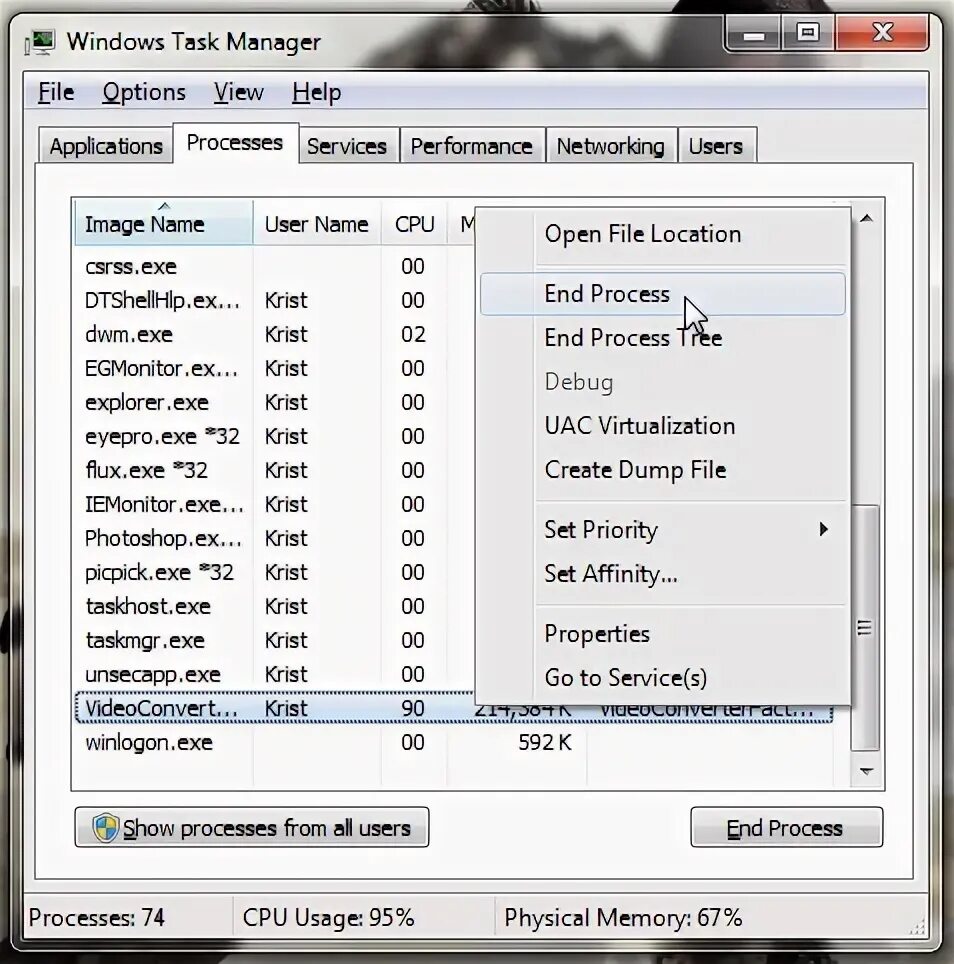The image size is (954, 964).
Task: Select the unsecapp.exe process
Action: point(274,674)
